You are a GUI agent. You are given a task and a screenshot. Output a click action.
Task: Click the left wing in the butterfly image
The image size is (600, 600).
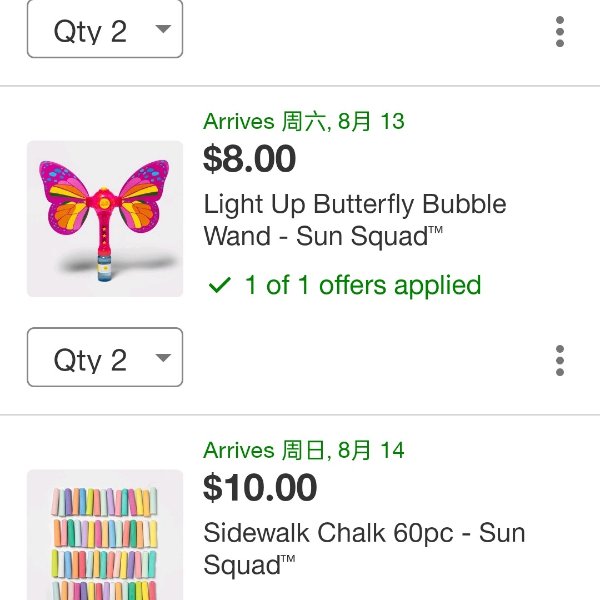(x=66, y=196)
